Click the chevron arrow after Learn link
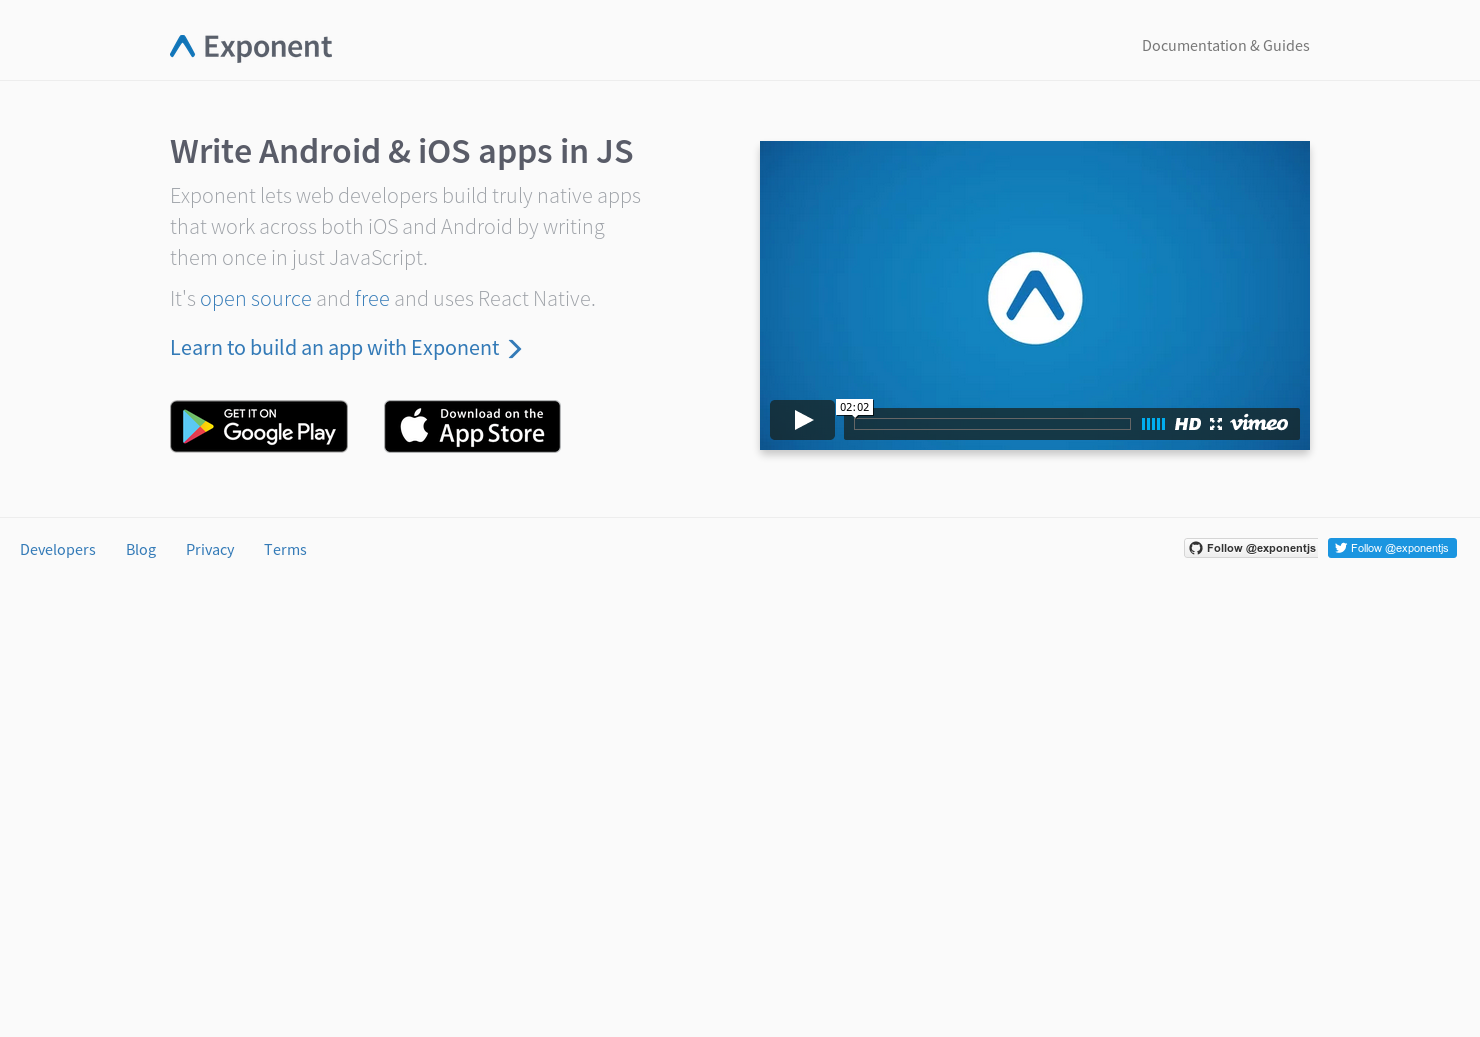This screenshot has height=1037, width=1480. 515,349
